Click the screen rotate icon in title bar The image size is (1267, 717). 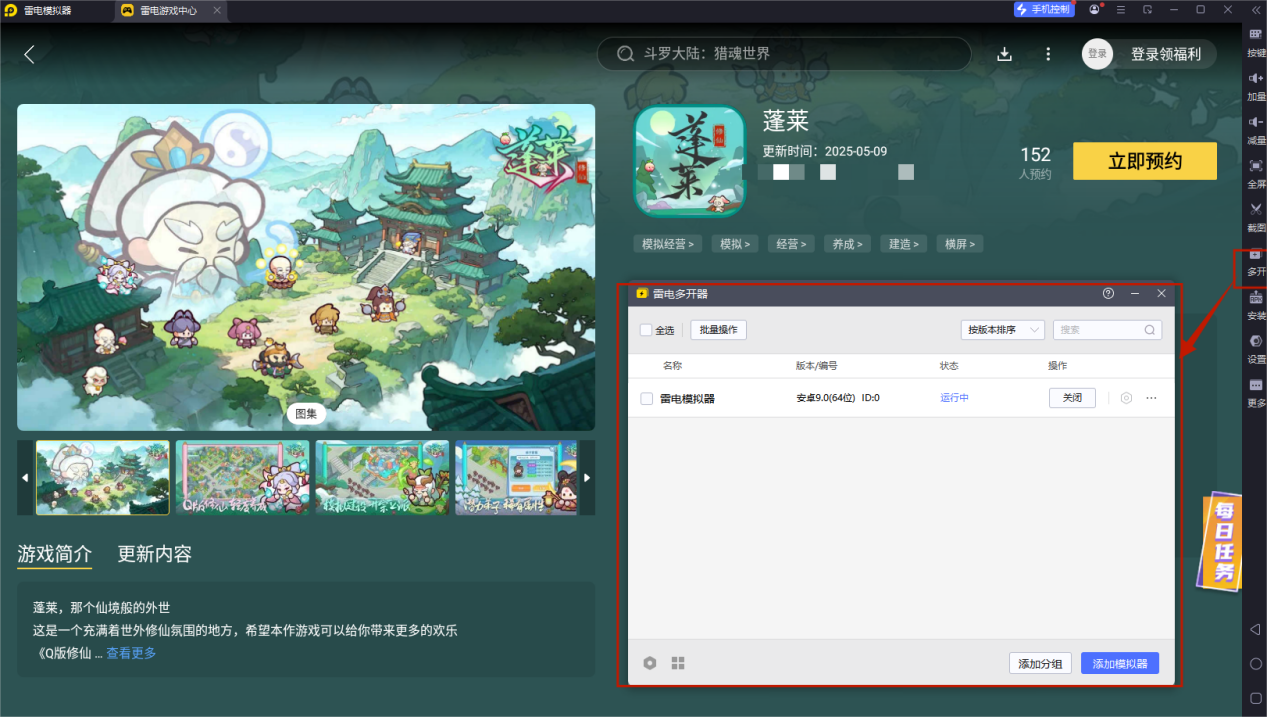[x=1148, y=10]
